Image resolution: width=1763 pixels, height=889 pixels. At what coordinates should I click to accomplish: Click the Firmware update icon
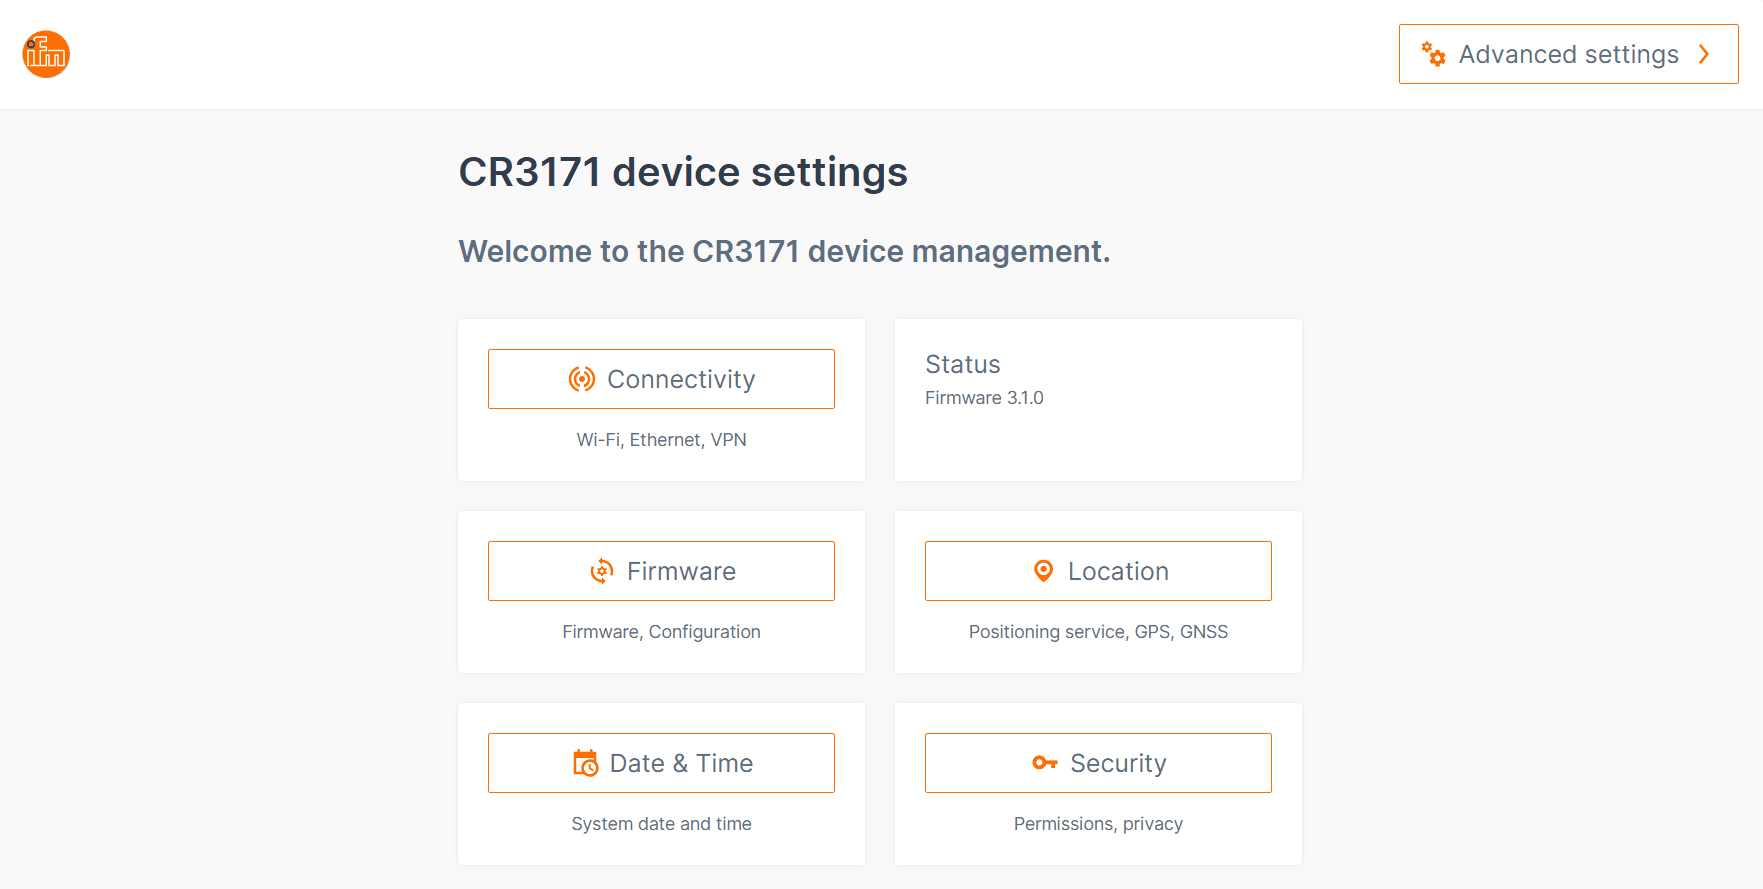coord(602,571)
